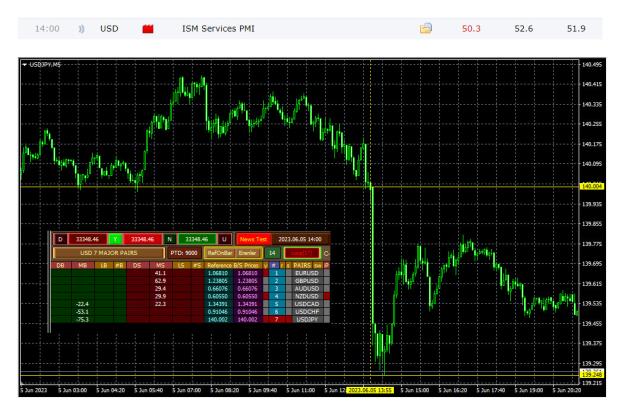Select the 14:00 event time
The height and width of the screenshot is (416, 625).
point(47,29)
